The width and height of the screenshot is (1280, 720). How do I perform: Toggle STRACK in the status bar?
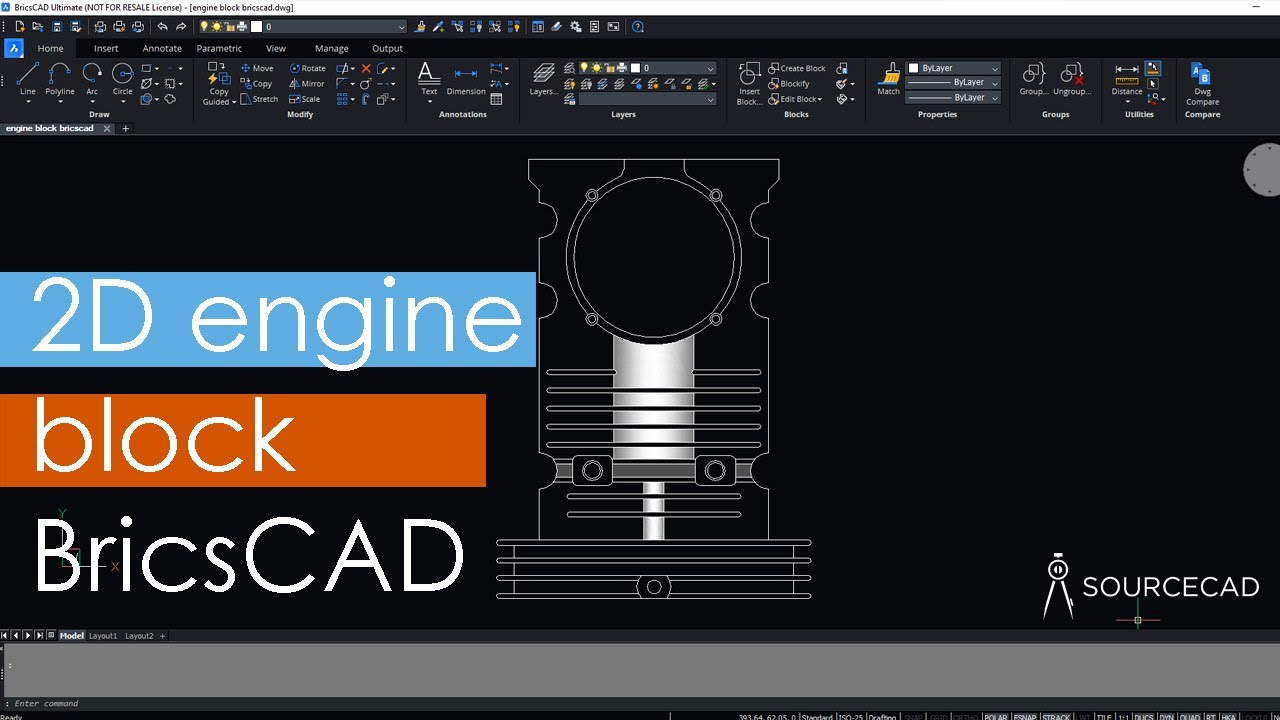coord(1056,716)
